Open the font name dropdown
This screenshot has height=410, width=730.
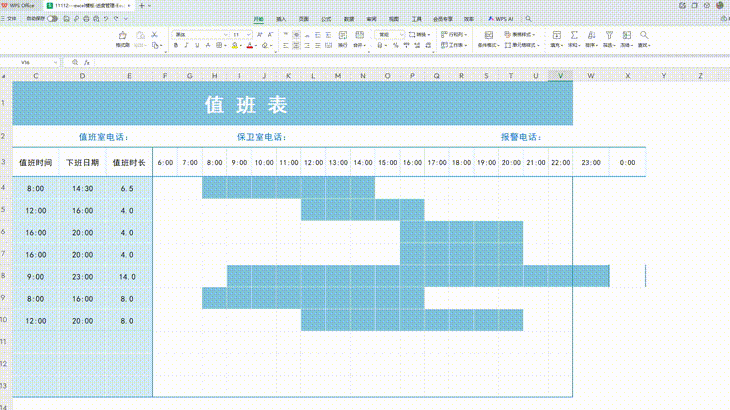tap(200, 34)
